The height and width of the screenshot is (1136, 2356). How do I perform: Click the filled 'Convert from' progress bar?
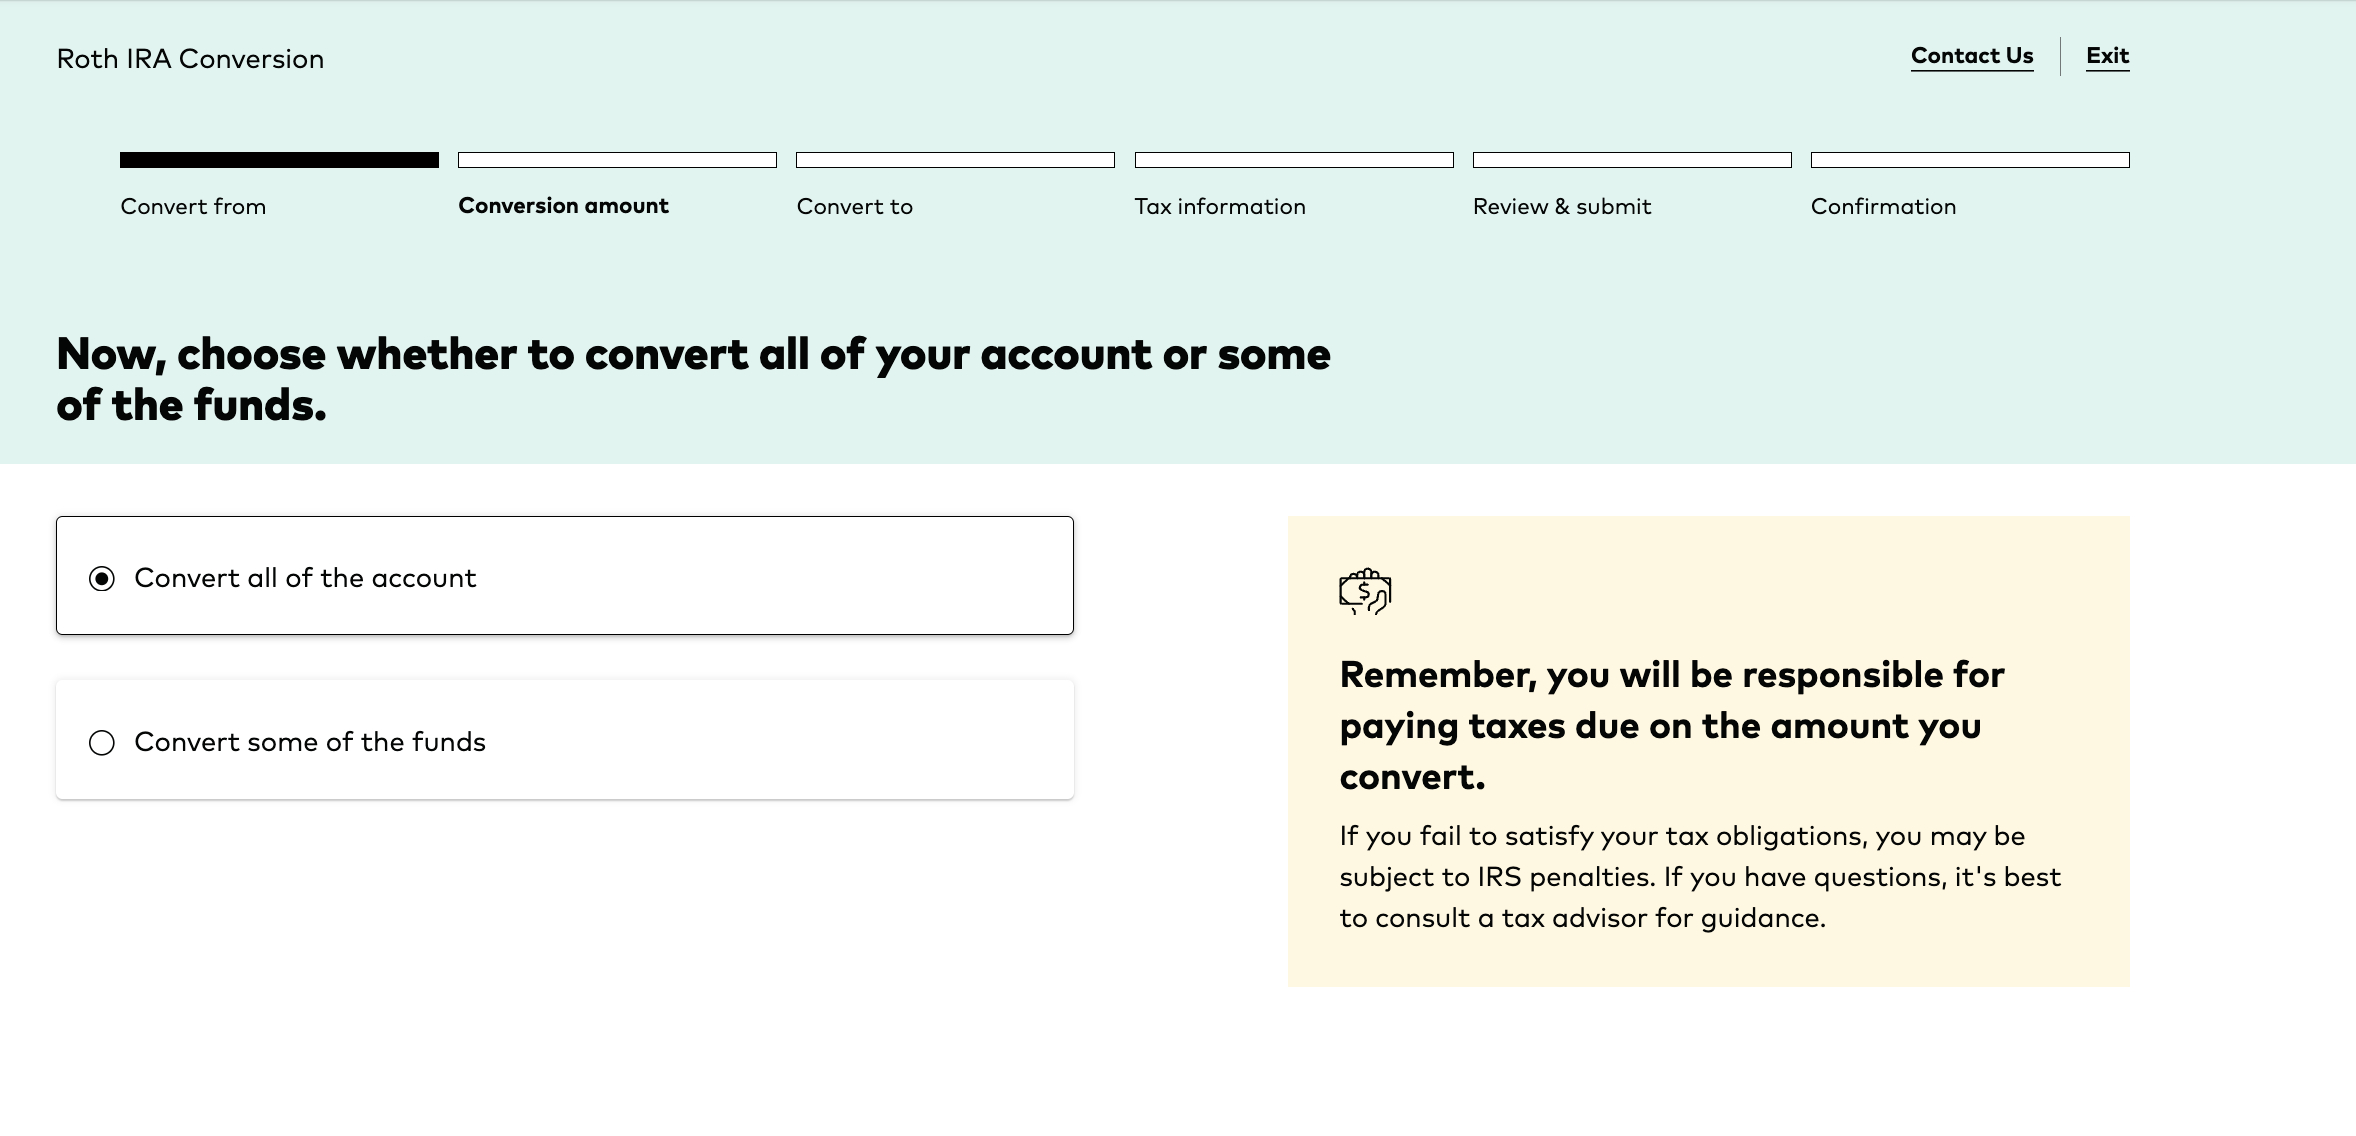[x=279, y=160]
